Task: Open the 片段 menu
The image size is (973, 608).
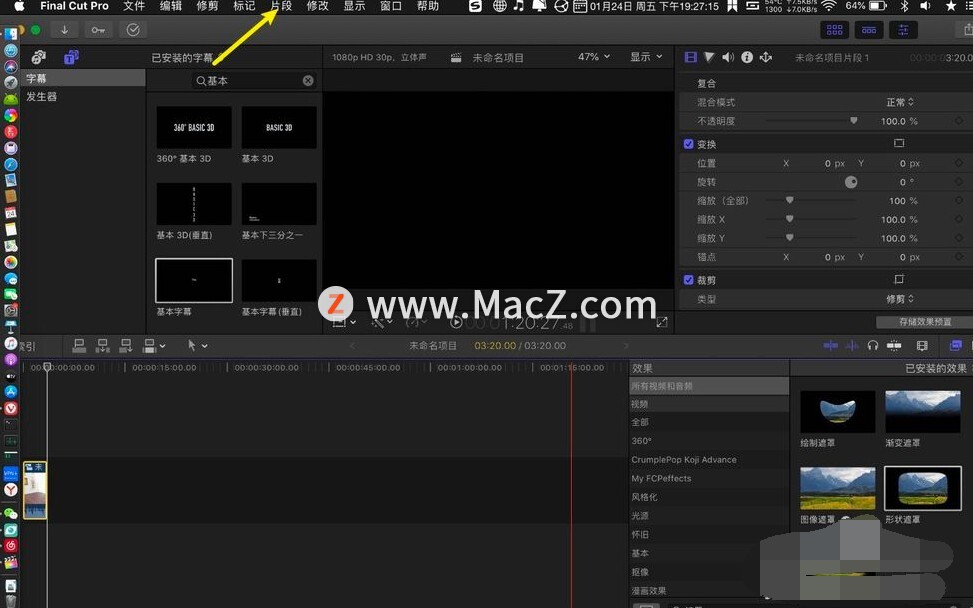Action: point(281,6)
